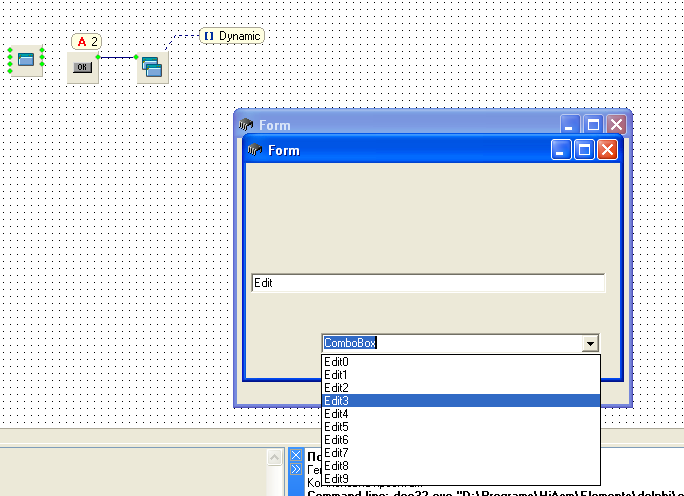Select the OK button element on canvas

click(x=83, y=67)
